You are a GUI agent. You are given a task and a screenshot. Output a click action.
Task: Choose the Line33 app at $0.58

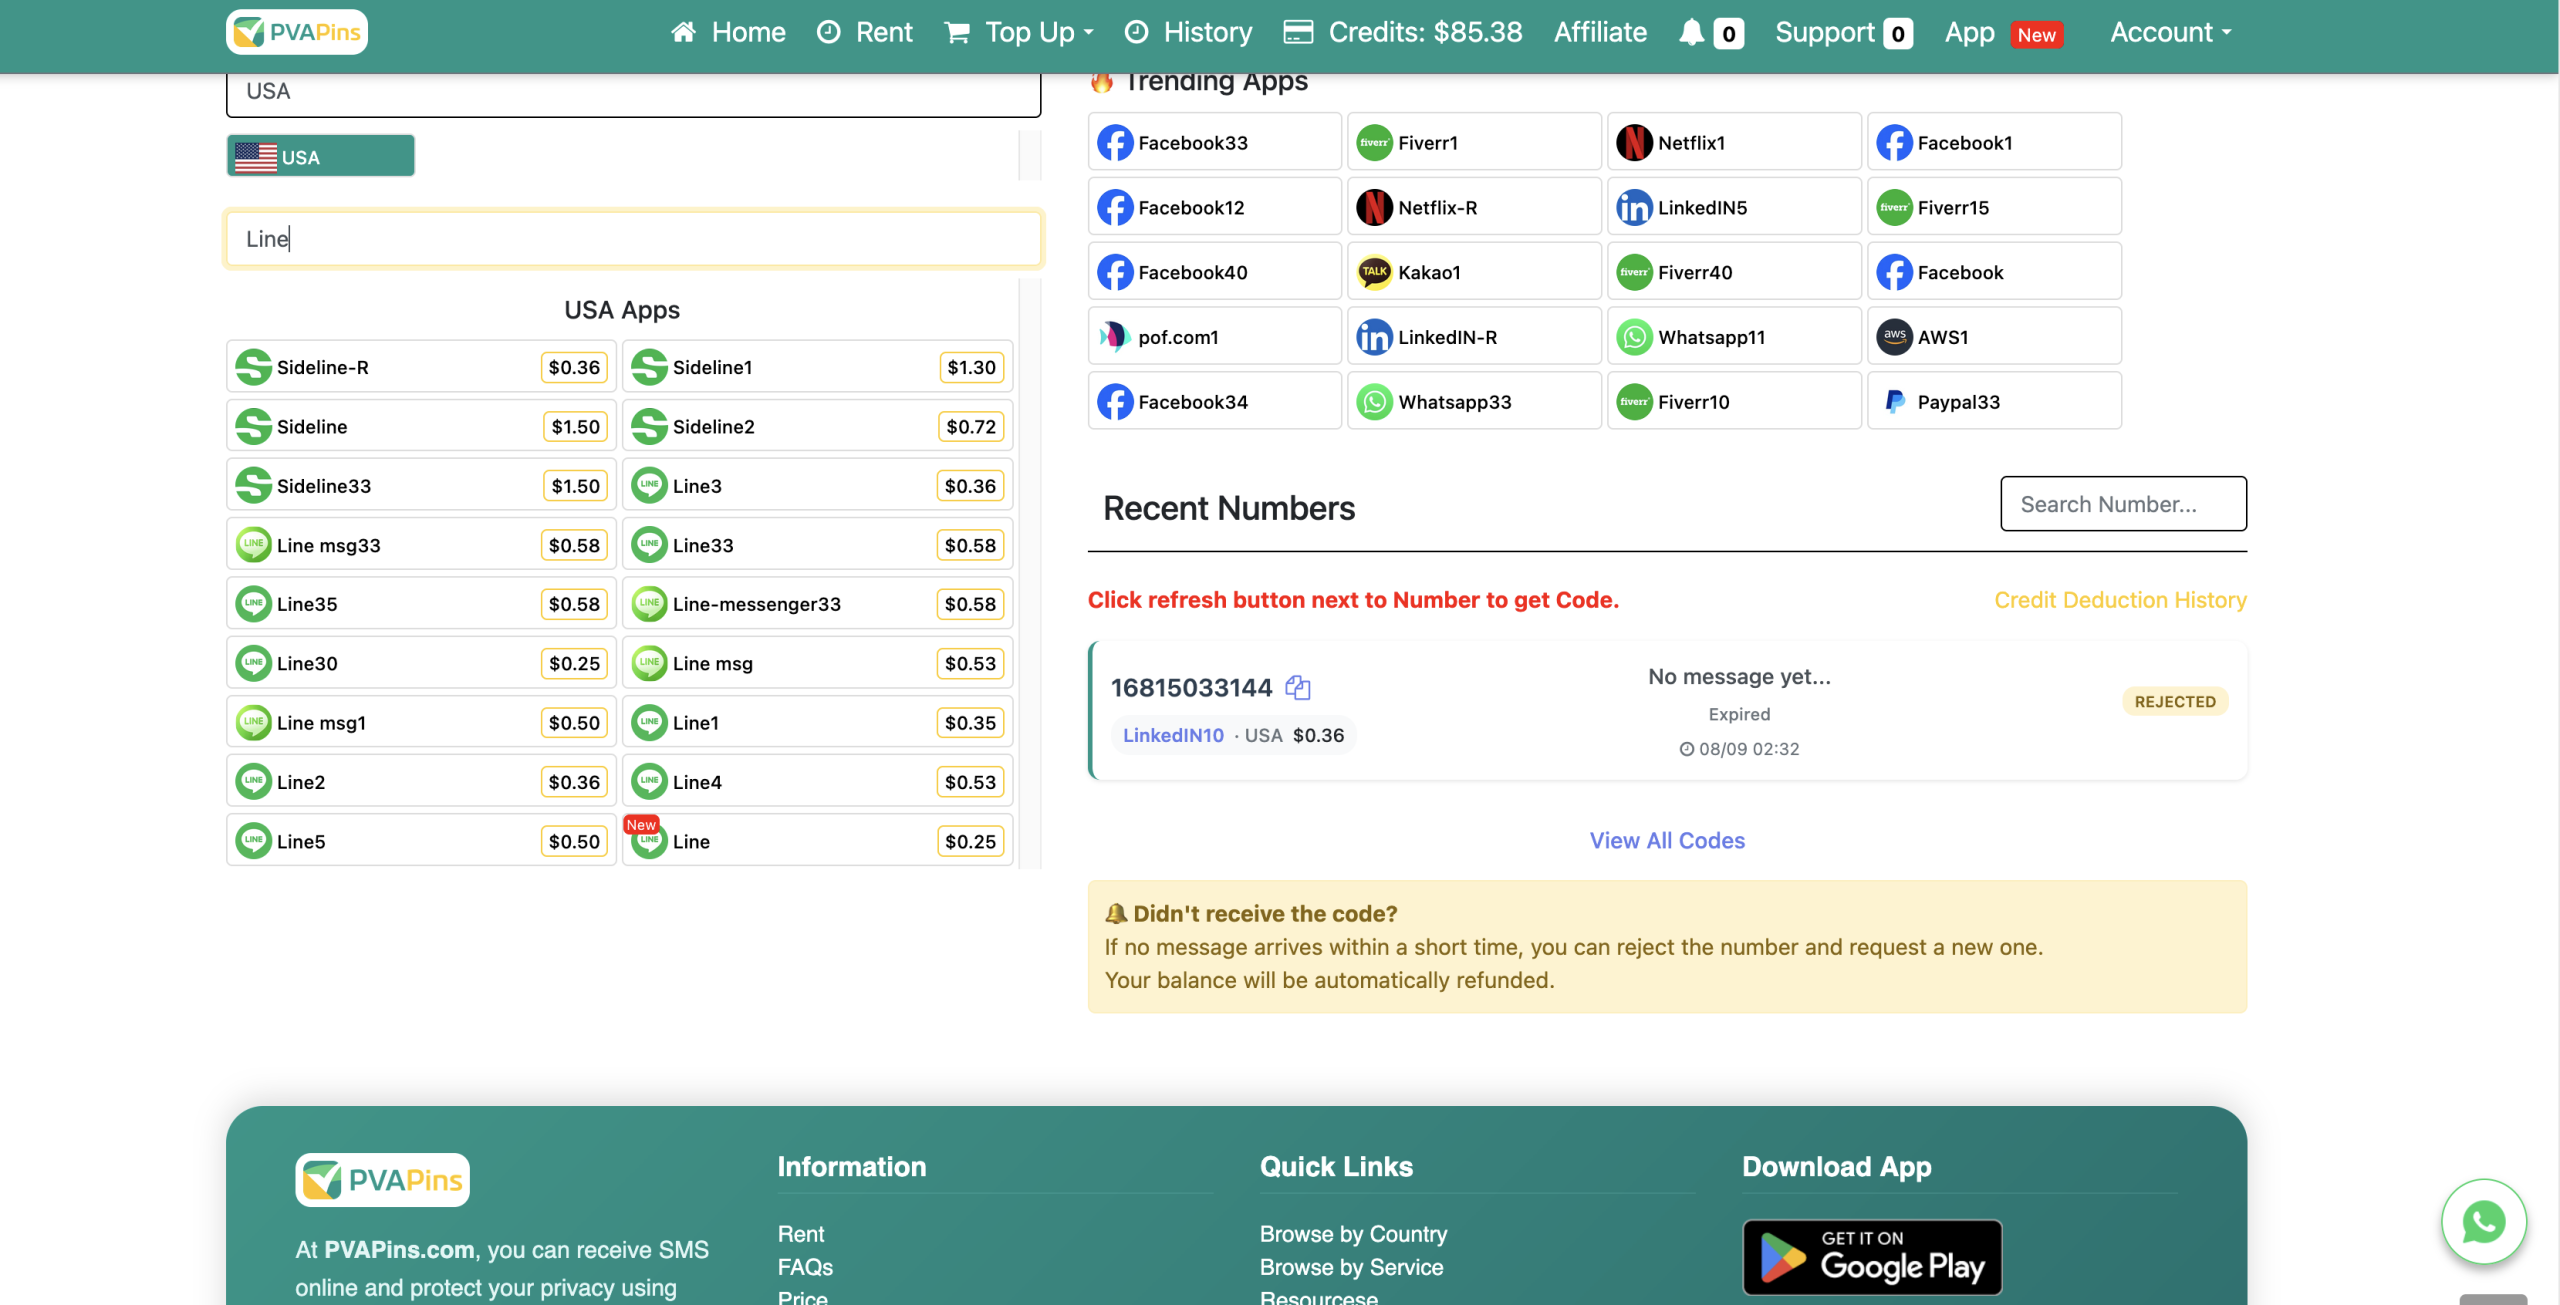click(817, 545)
